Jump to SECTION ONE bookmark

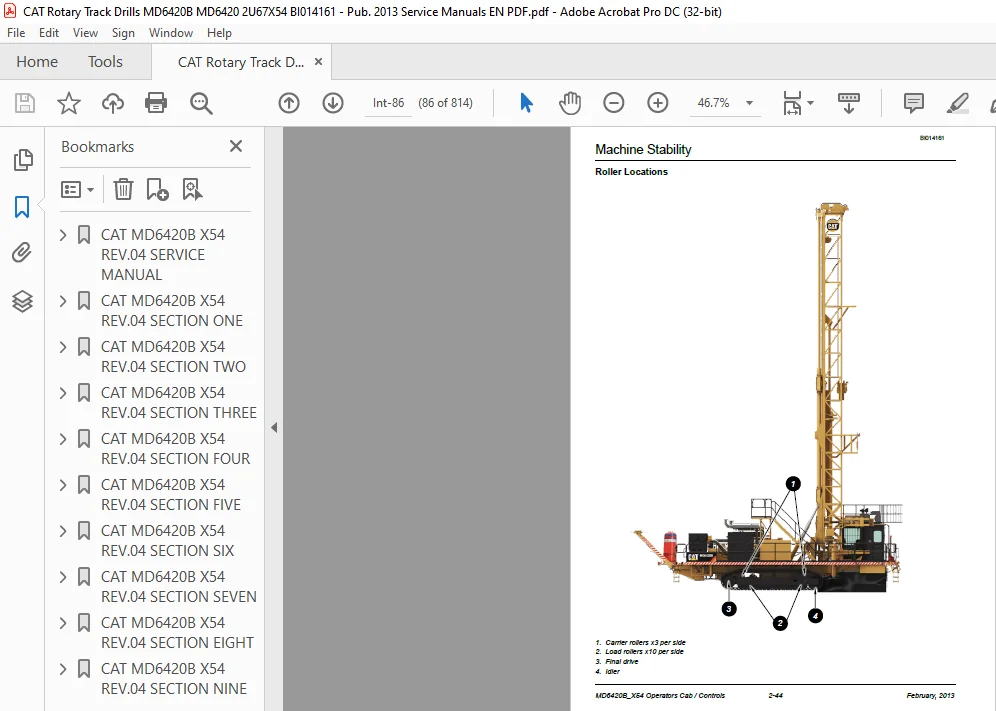172,311
